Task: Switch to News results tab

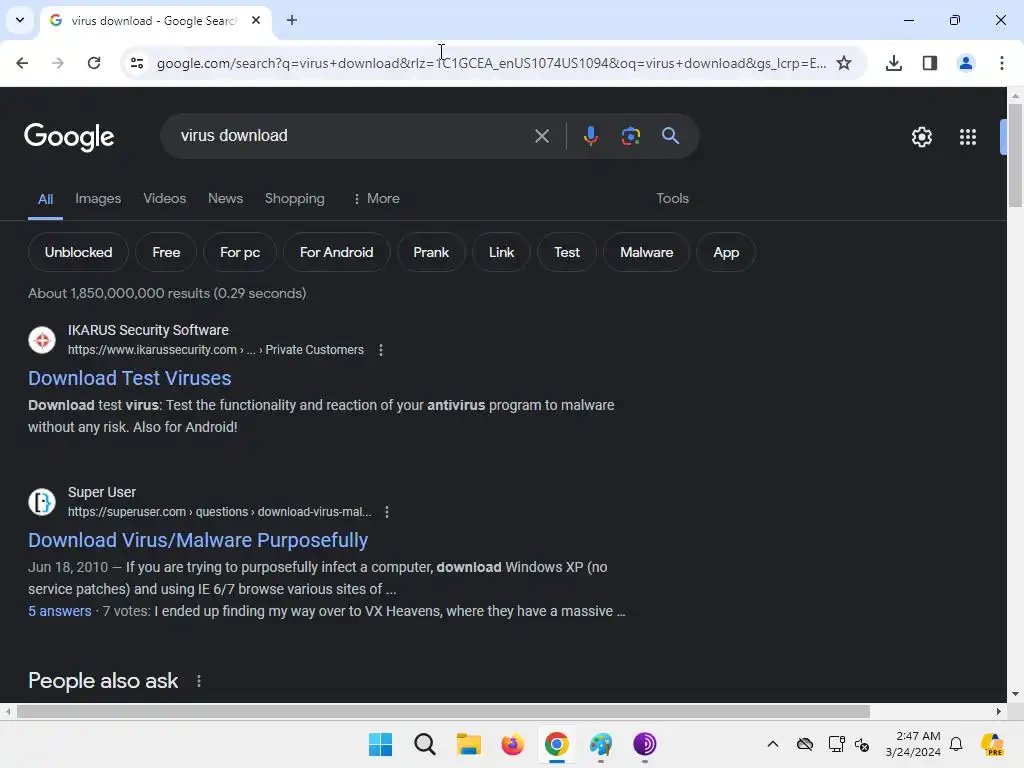Action: coord(225,199)
